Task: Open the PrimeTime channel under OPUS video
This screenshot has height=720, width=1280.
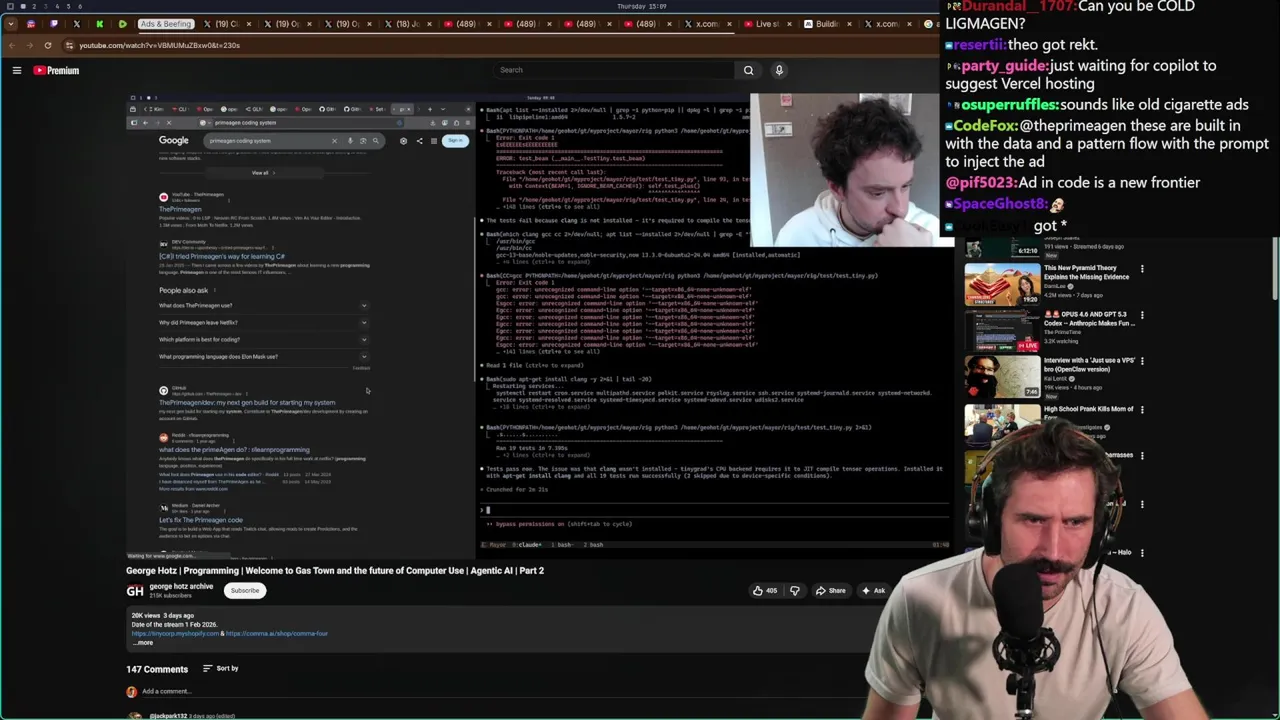Action: click(x=1064, y=333)
